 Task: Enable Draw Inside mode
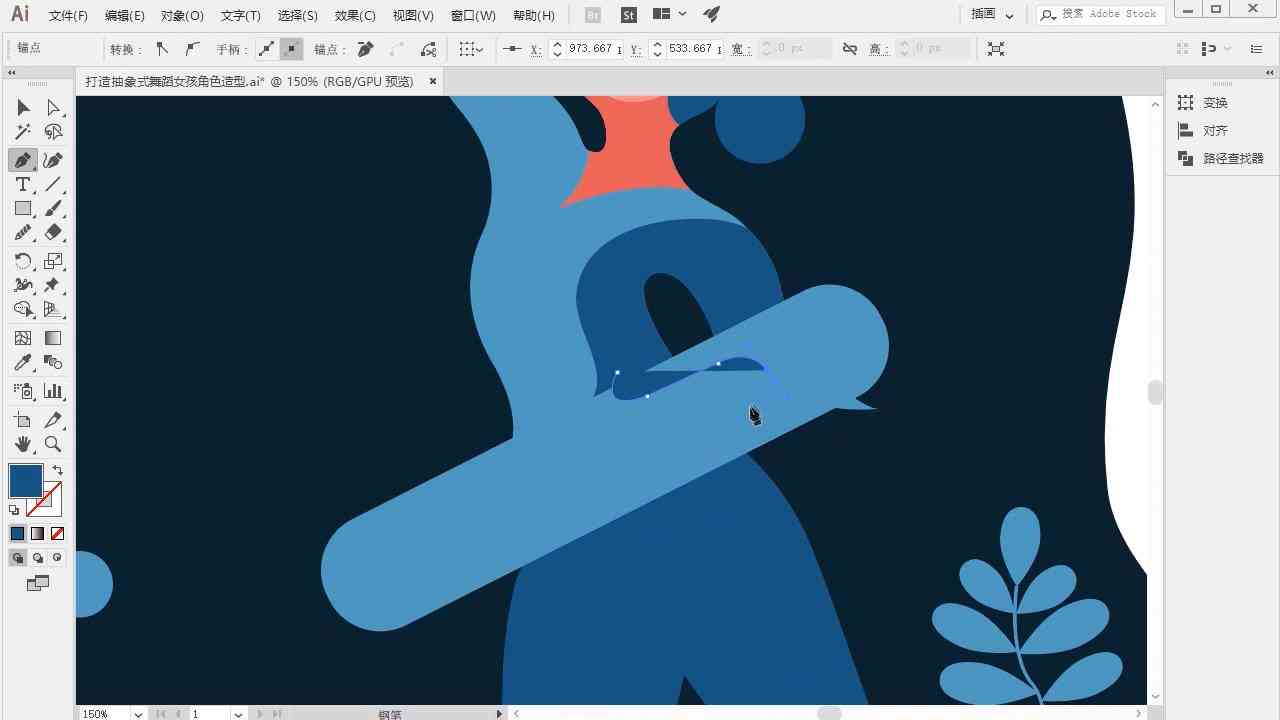tap(57, 558)
